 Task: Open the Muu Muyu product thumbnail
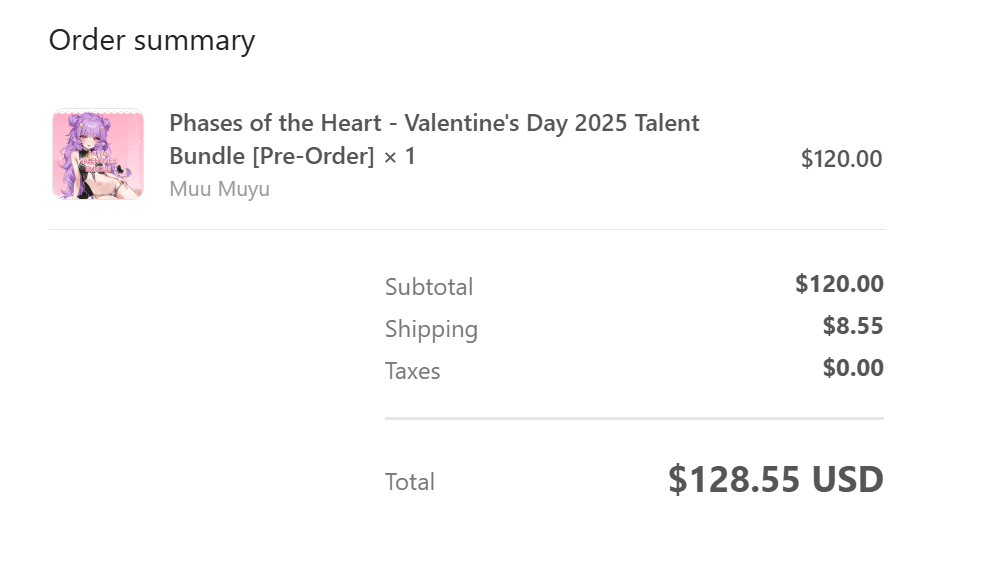(x=98, y=154)
